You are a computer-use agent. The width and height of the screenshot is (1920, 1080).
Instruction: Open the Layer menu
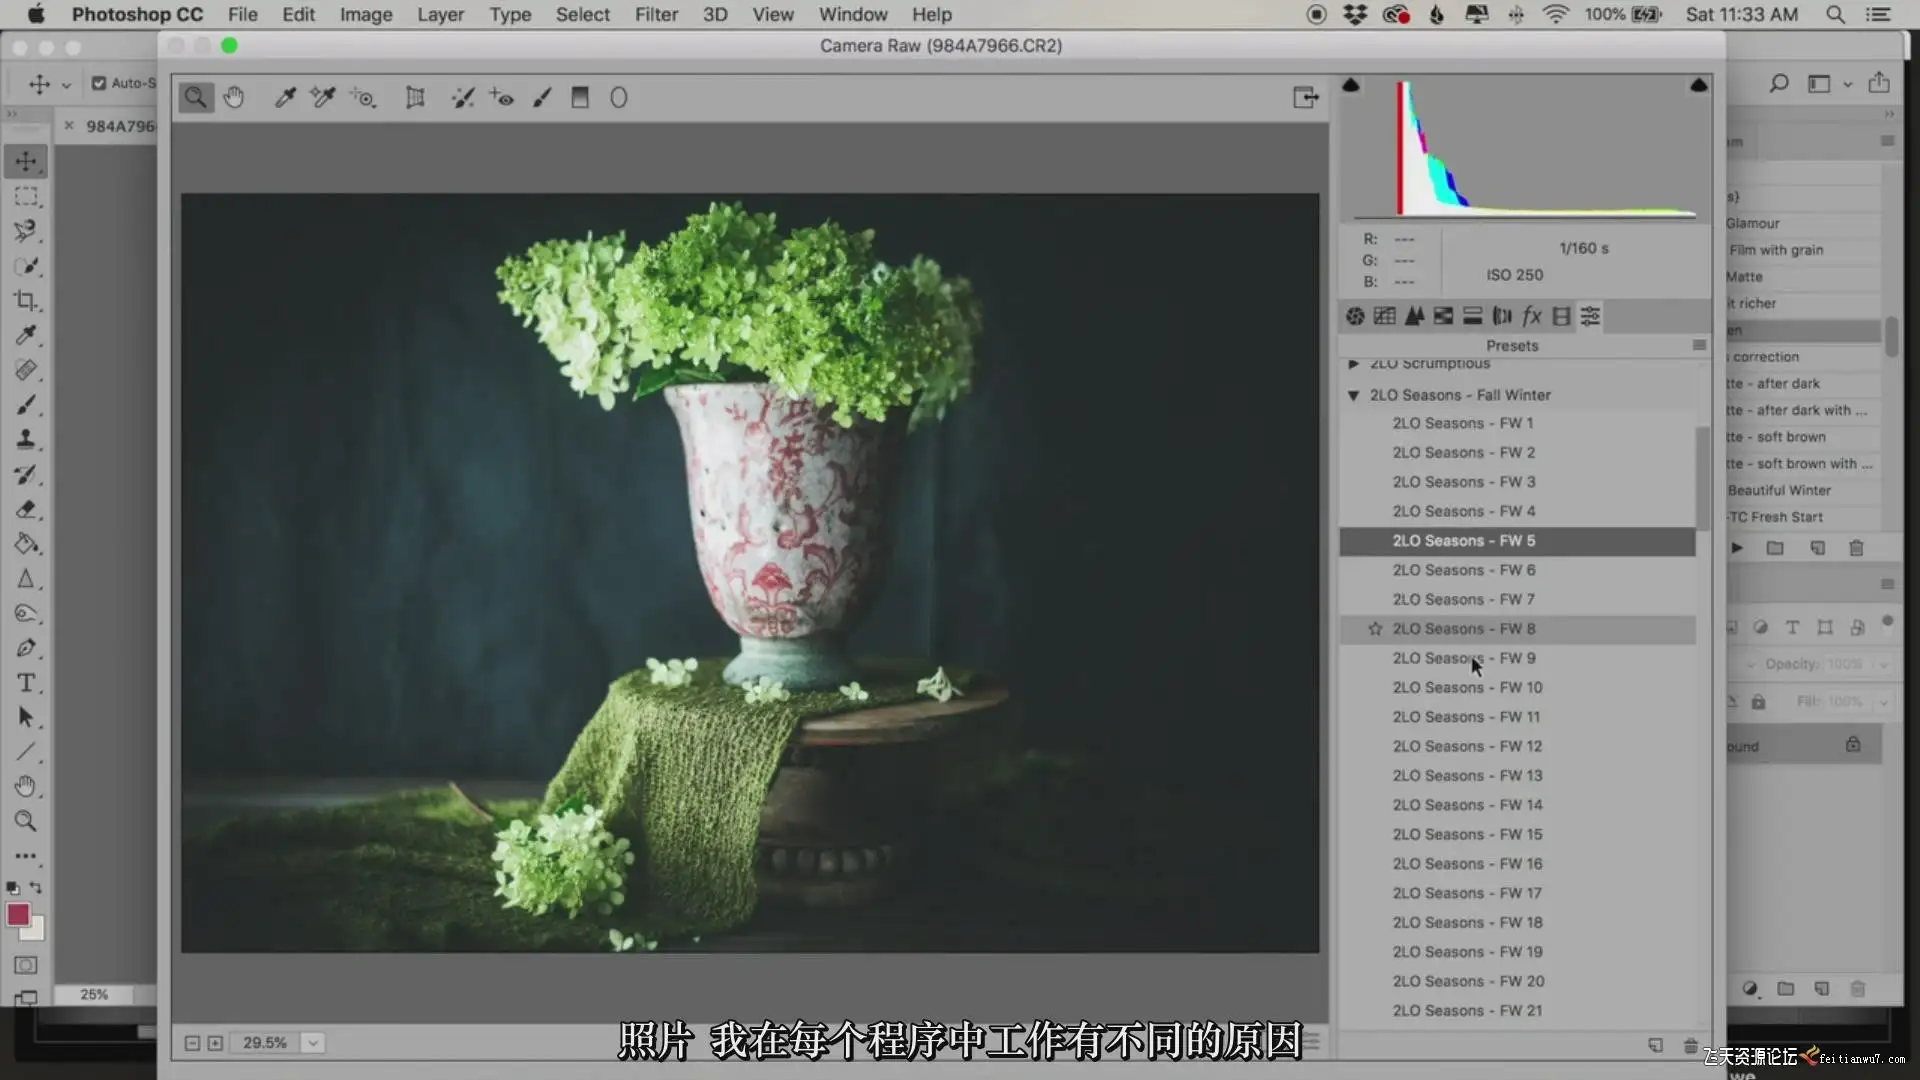click(x=440, y=14)
